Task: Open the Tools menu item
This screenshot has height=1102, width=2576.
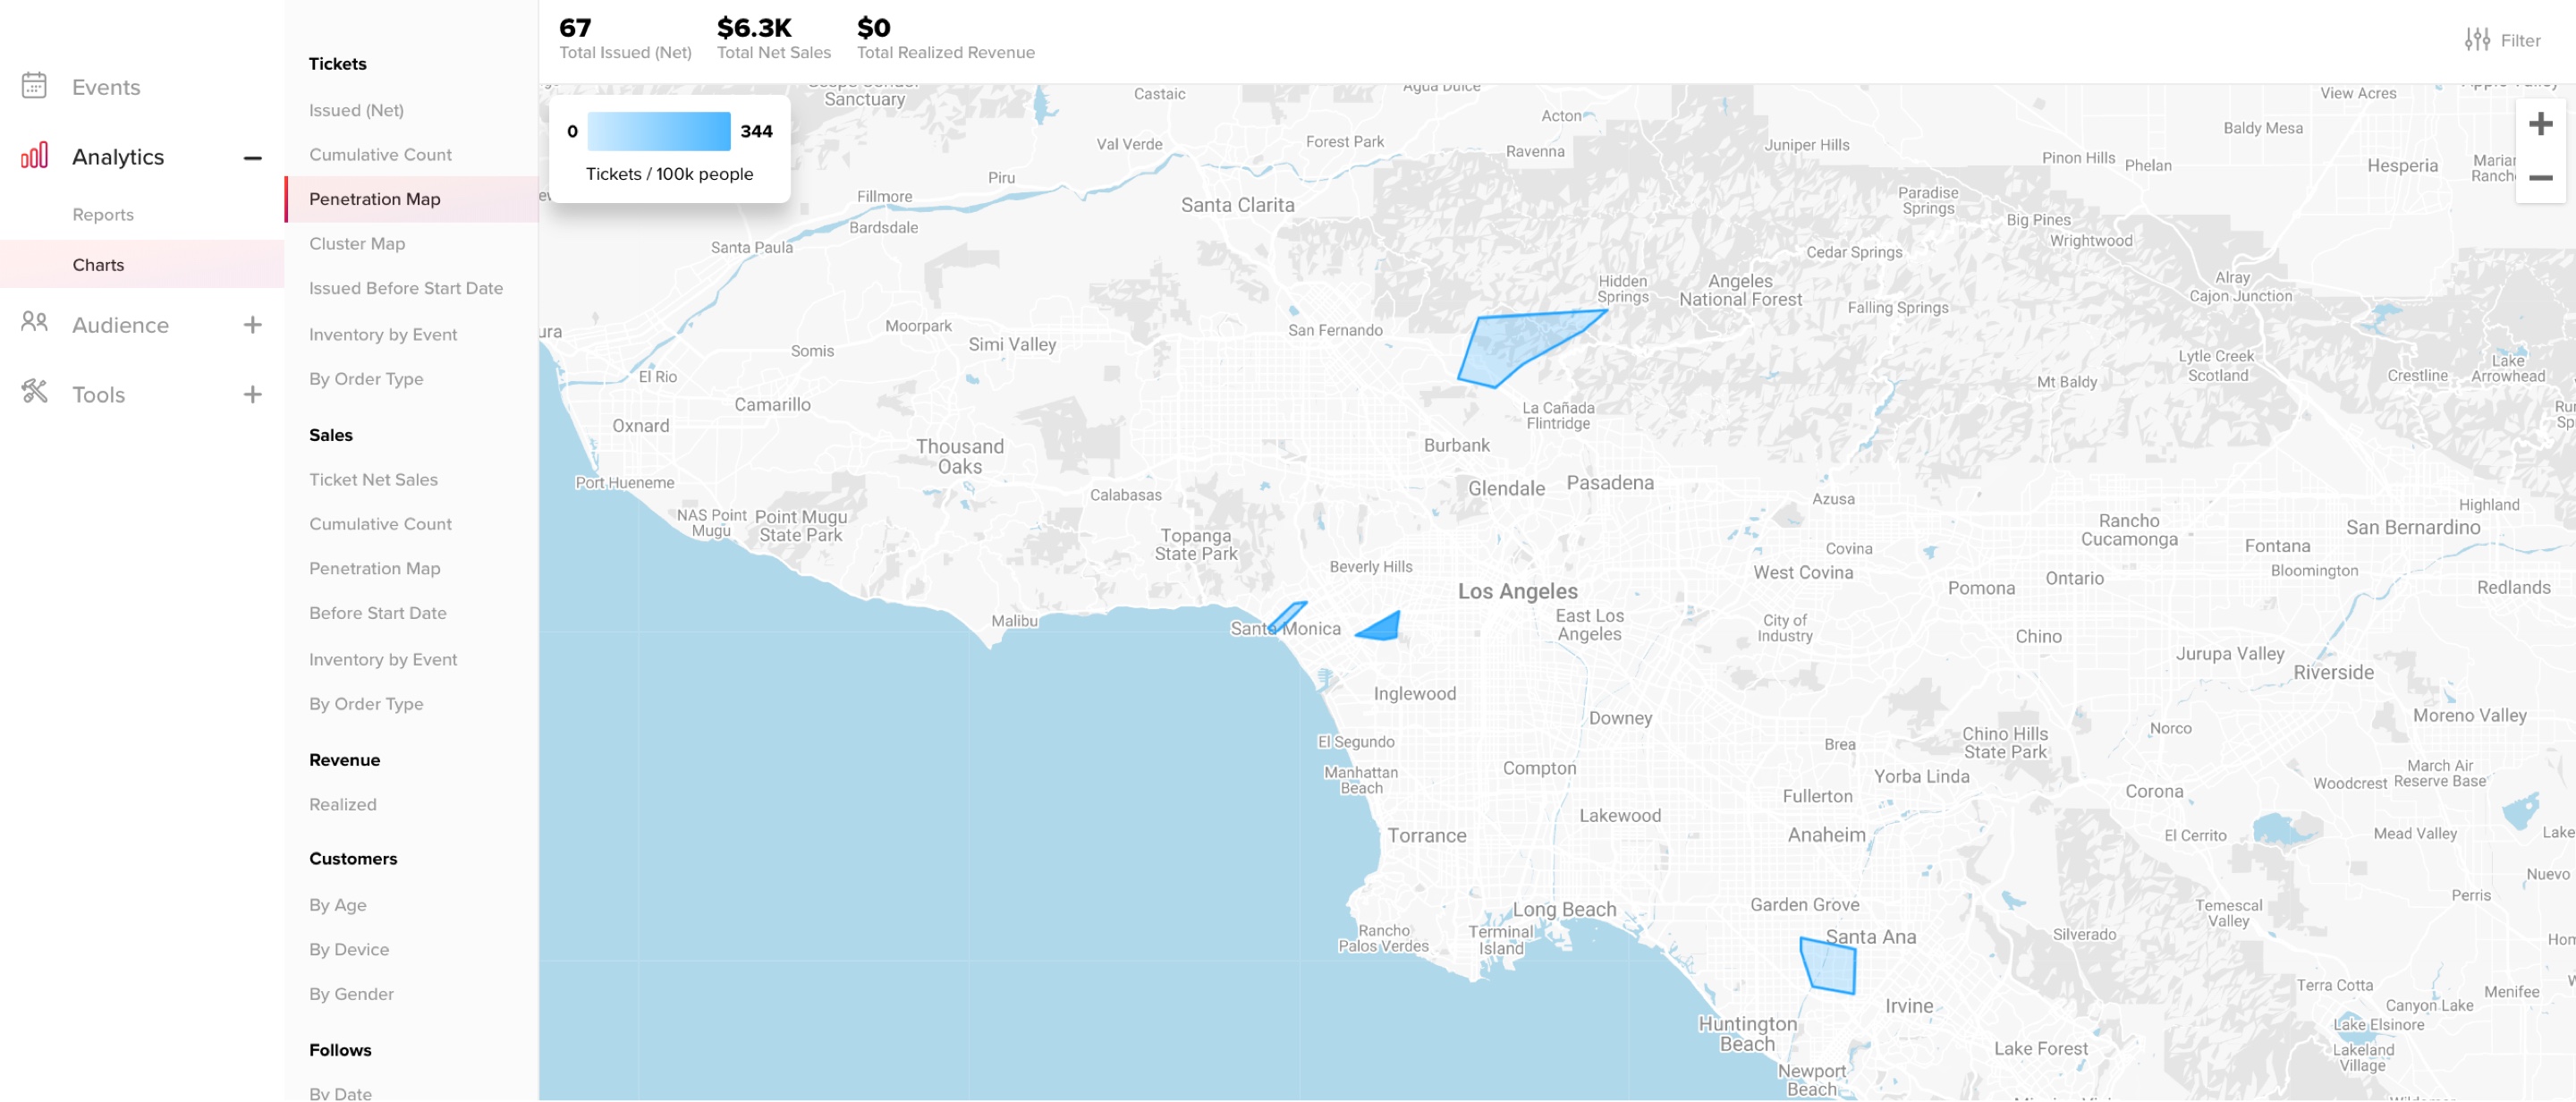Action: (x=98, y=394)
